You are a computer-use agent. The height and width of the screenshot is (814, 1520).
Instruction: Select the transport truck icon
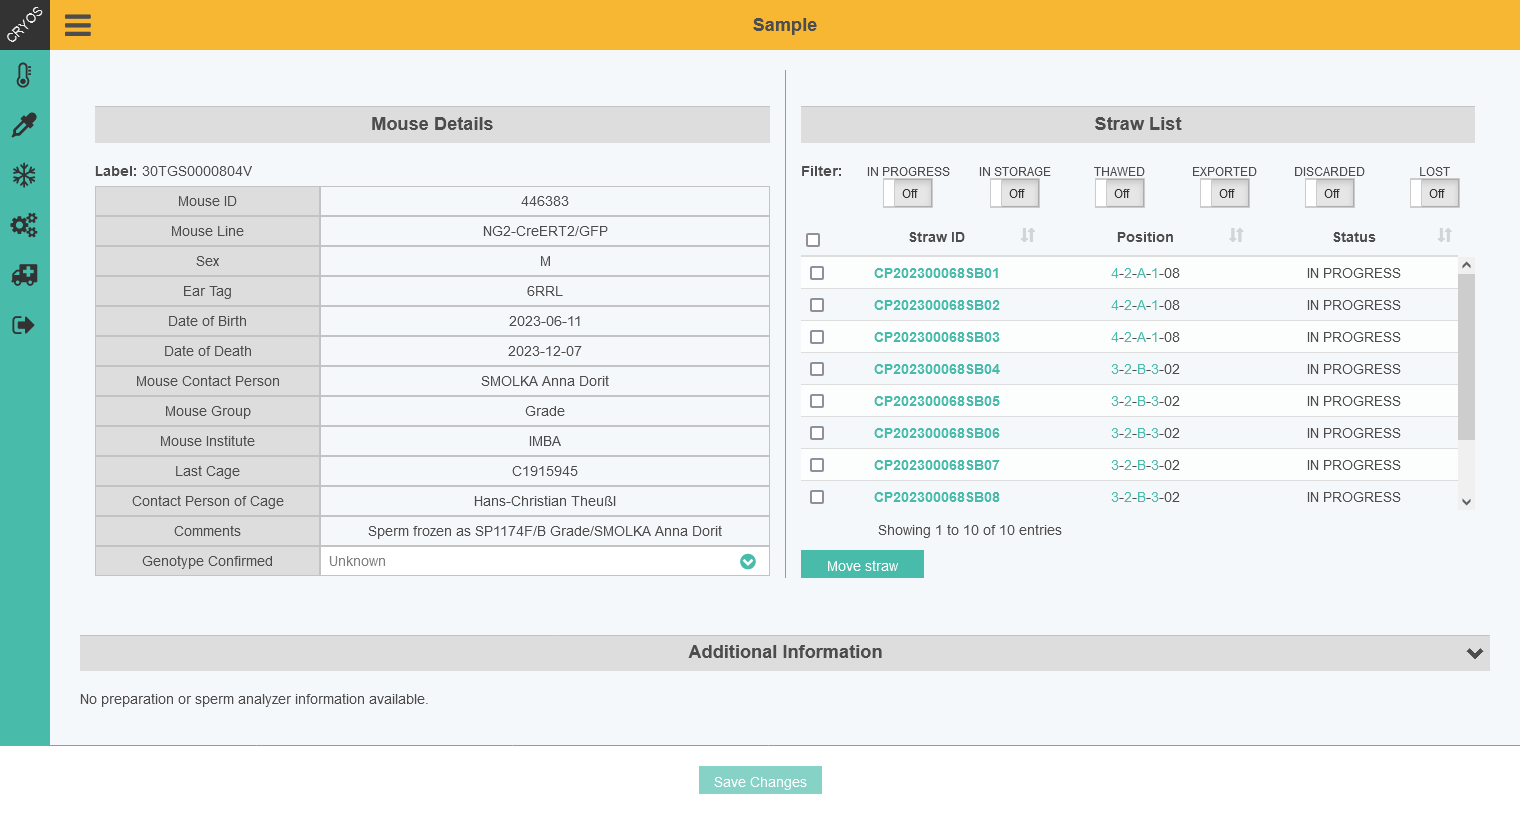[x=25, y=275]
